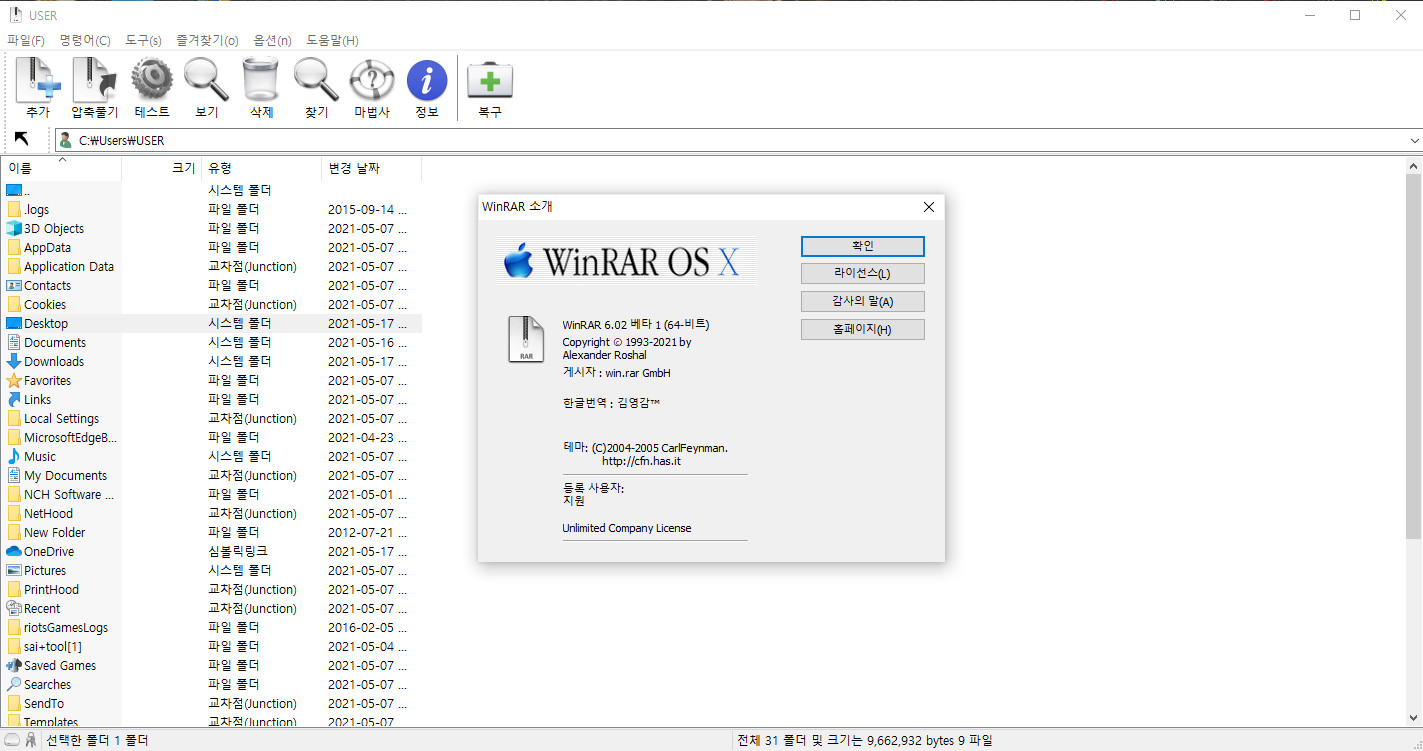Click the Favorites star icon
This screenshot has width=1423, height=751.
pyautogui.click(x=14, y=380)
